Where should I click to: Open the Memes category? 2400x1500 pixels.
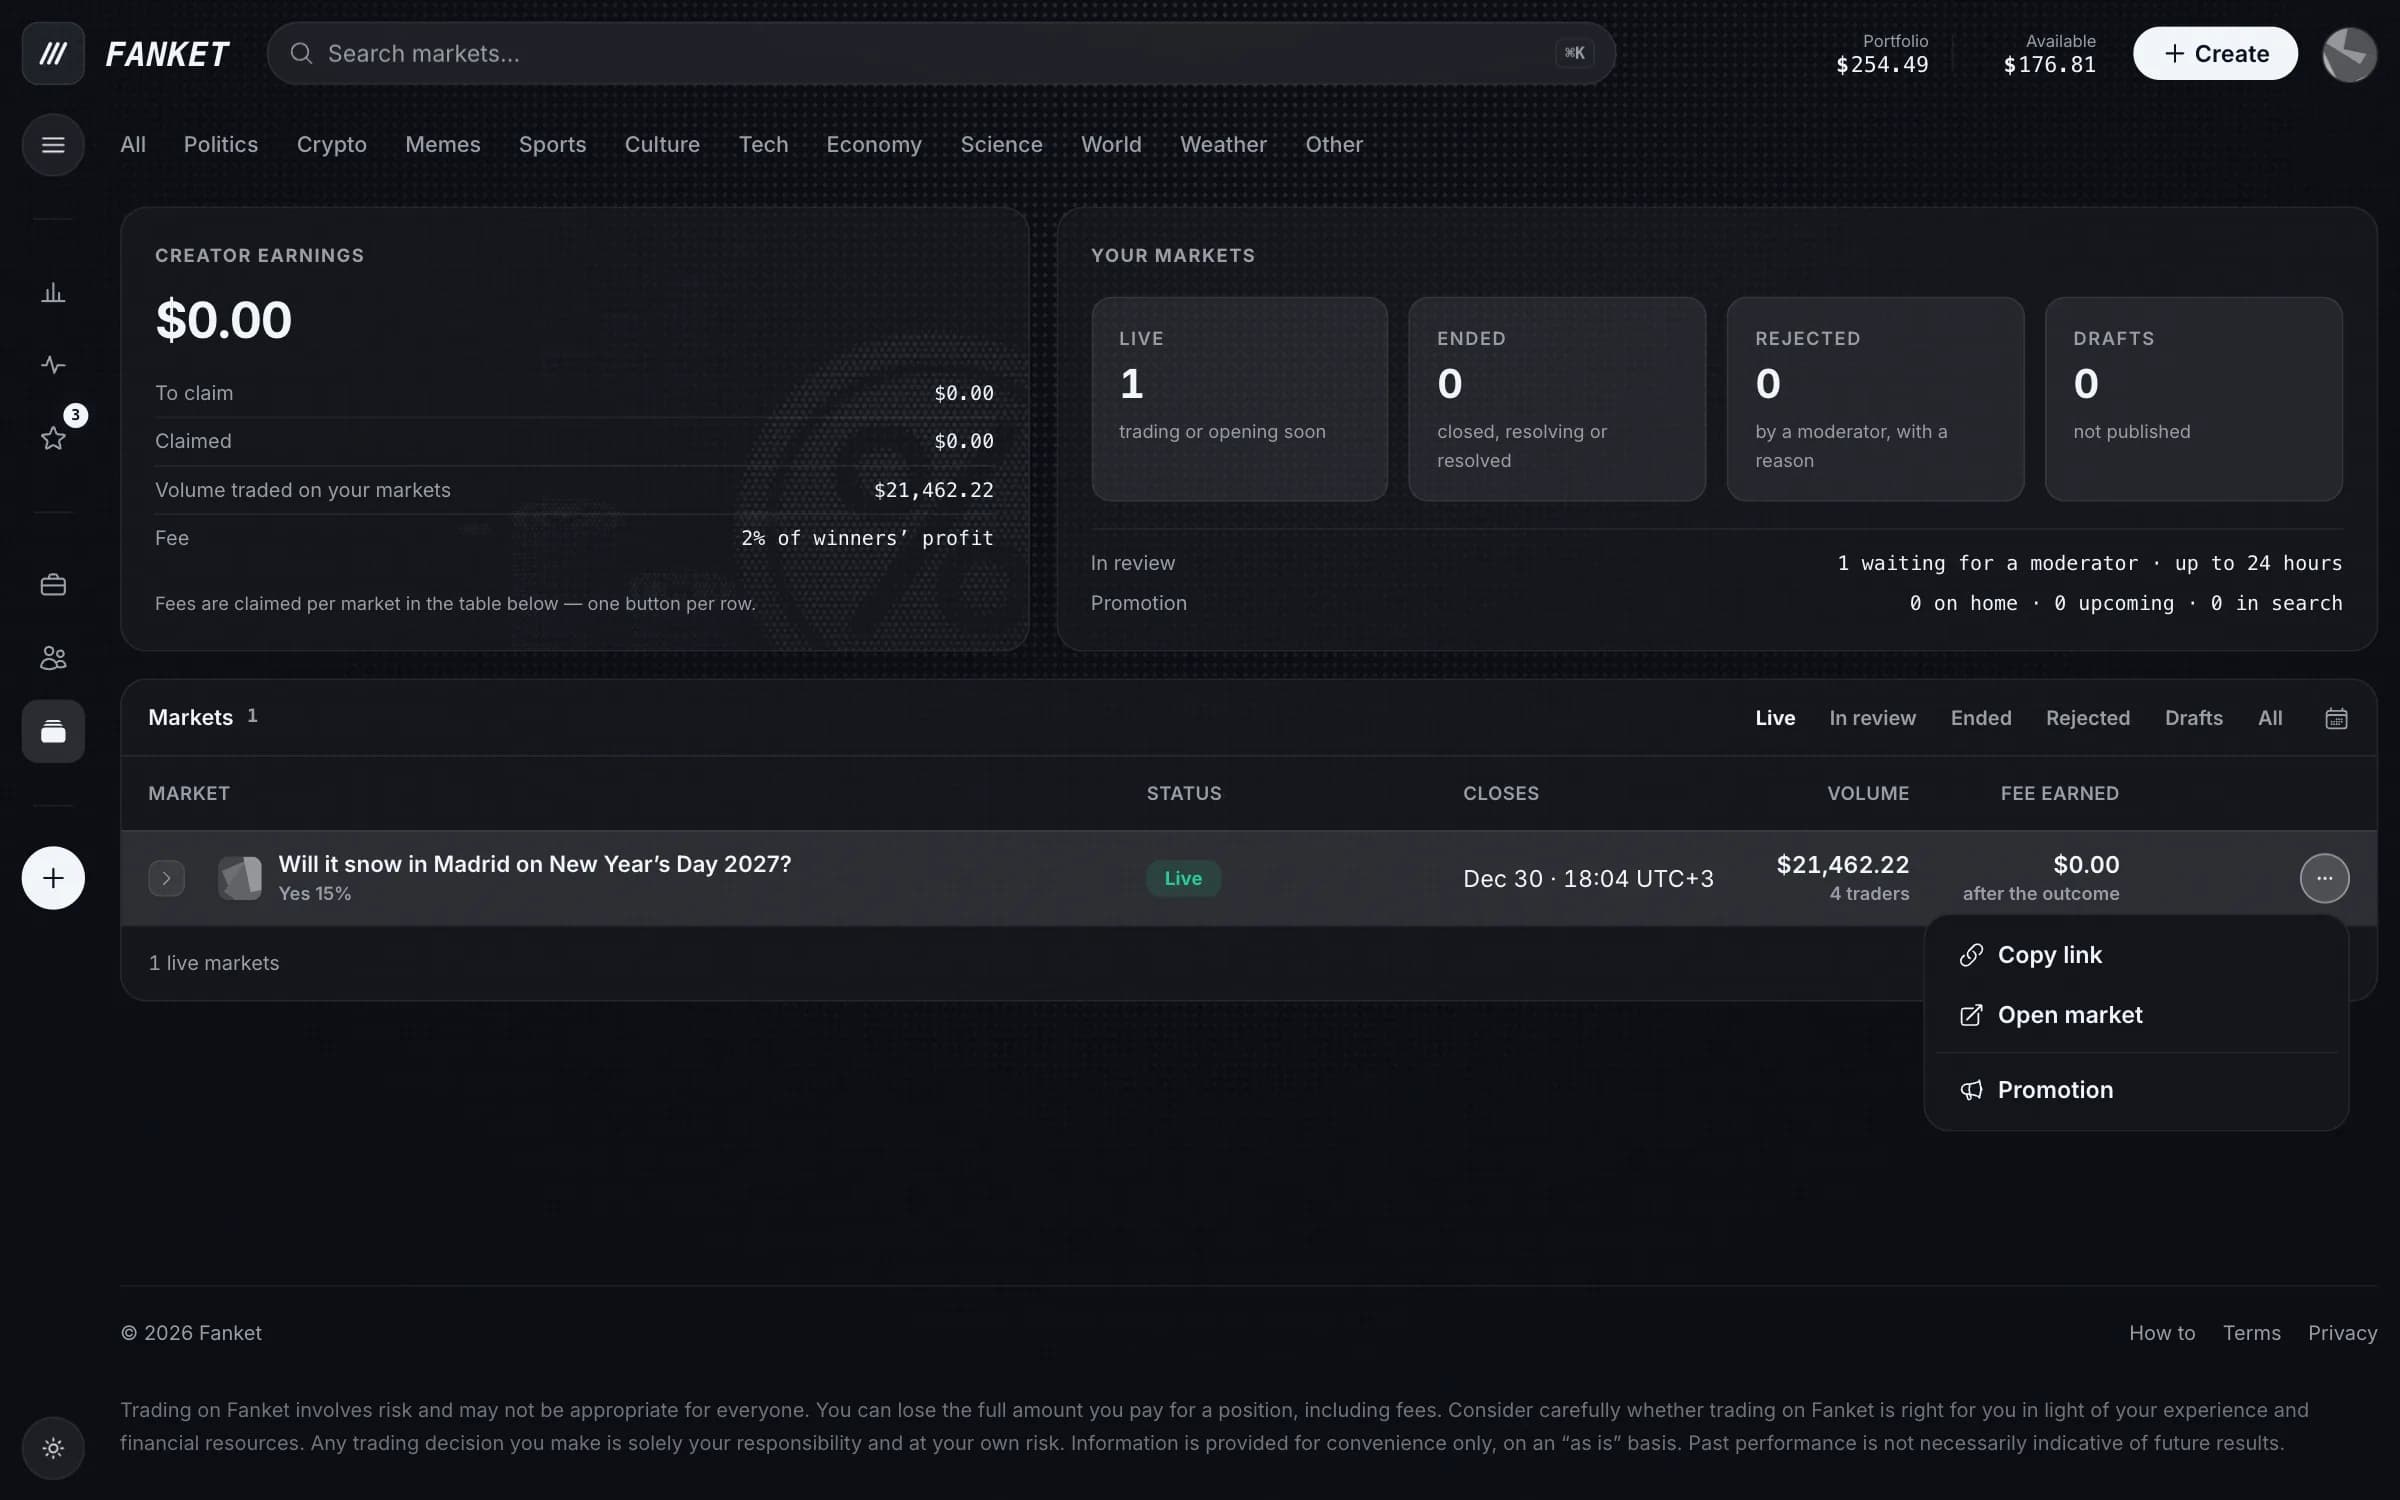pyautogui.click(x=442, y=145)
